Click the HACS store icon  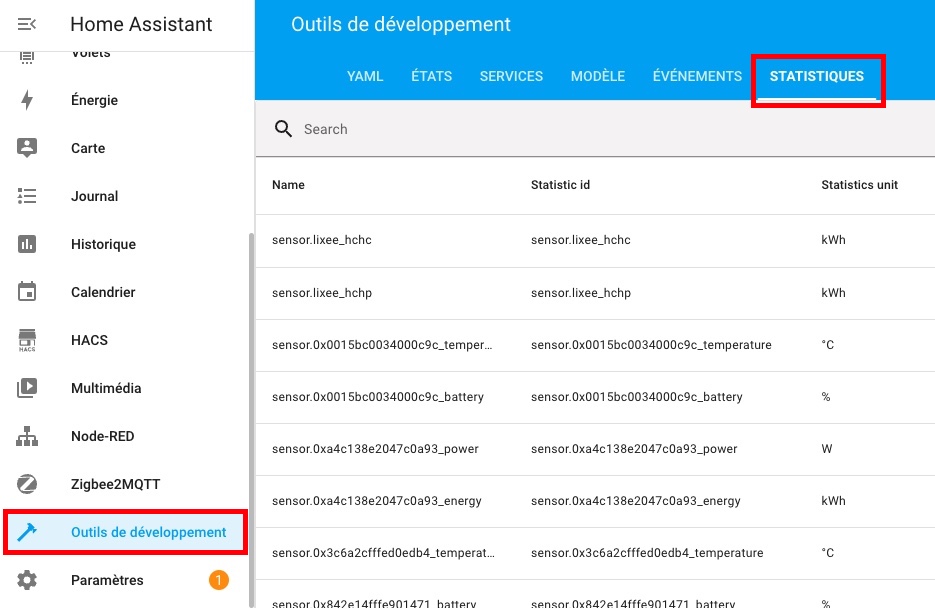click(27, 340)
